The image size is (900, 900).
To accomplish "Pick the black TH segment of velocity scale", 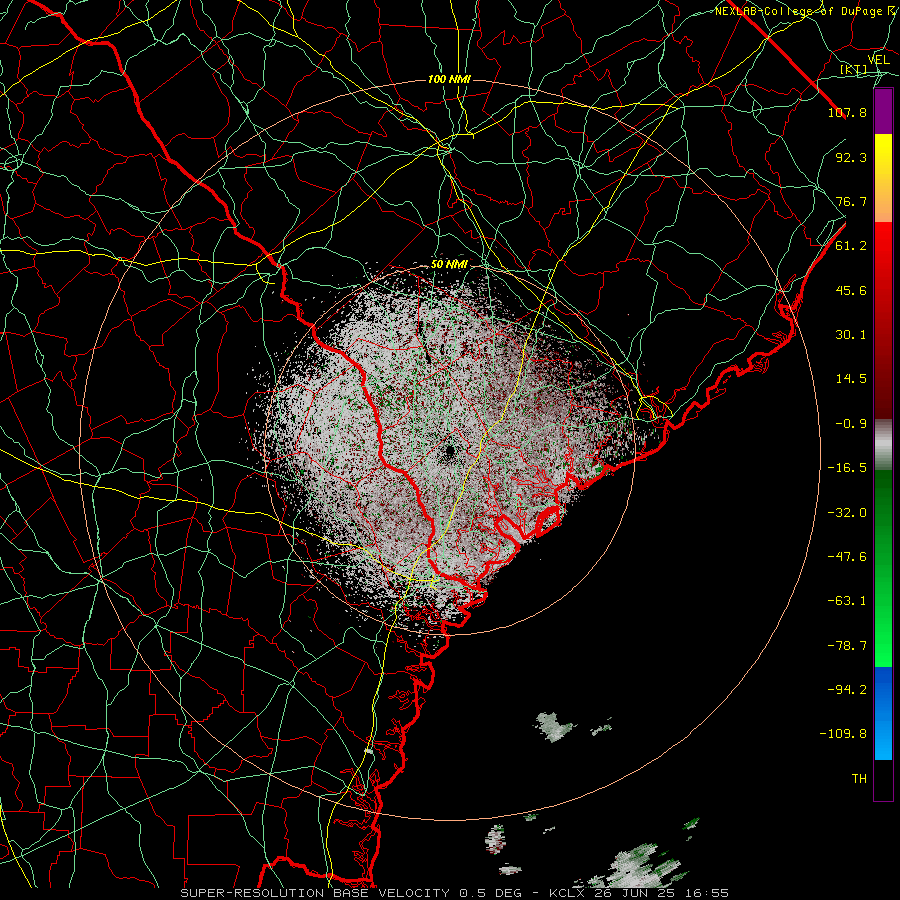I will 883,780.
